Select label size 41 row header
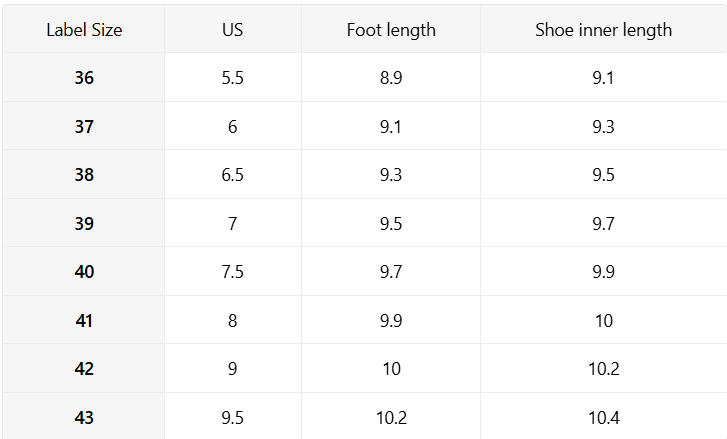The image size is (727, 439). (84, 321)
